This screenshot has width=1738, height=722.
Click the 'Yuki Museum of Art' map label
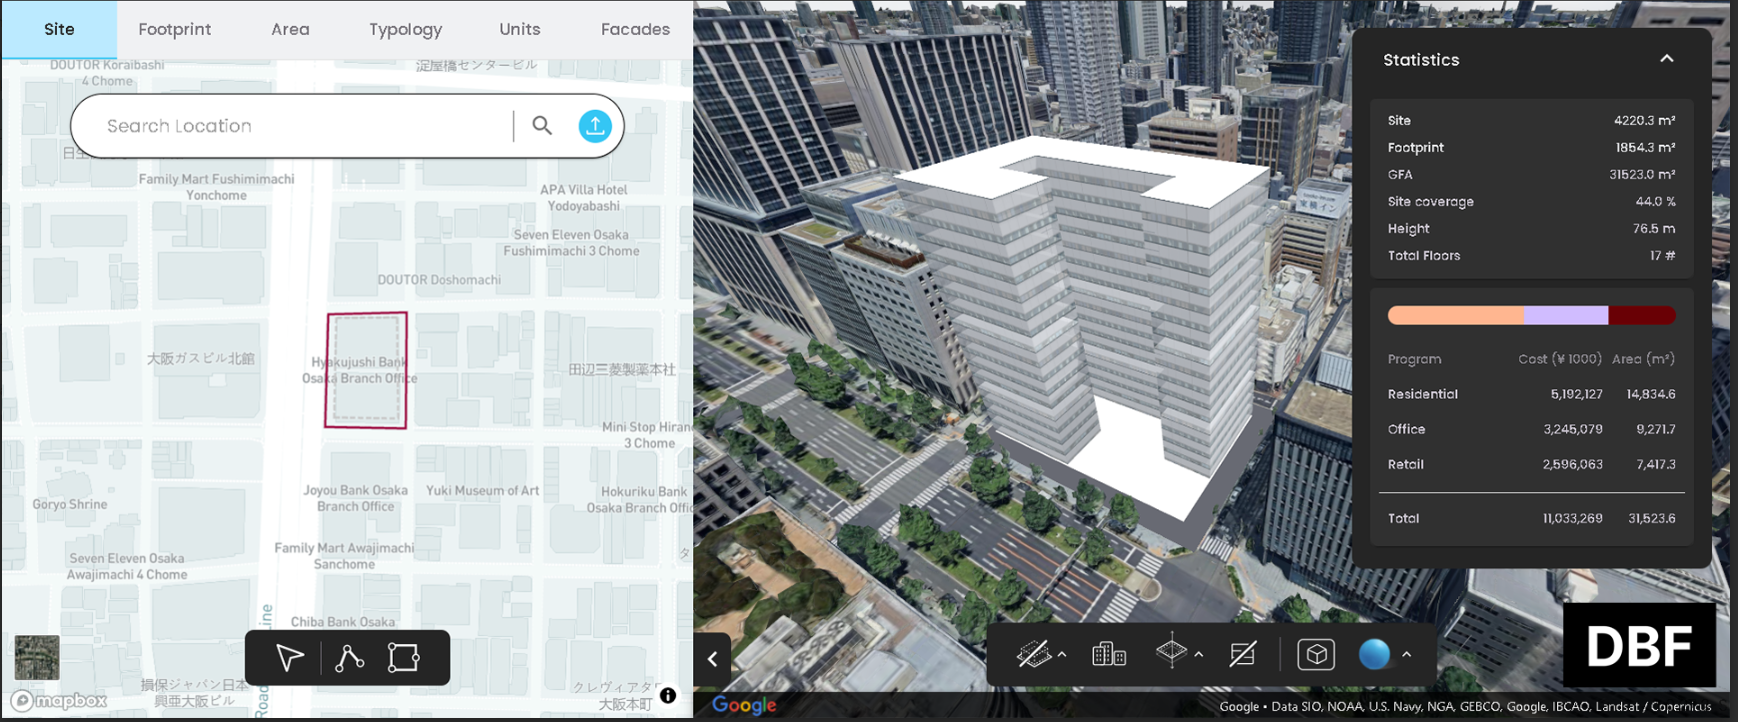[x=483, y=491]
